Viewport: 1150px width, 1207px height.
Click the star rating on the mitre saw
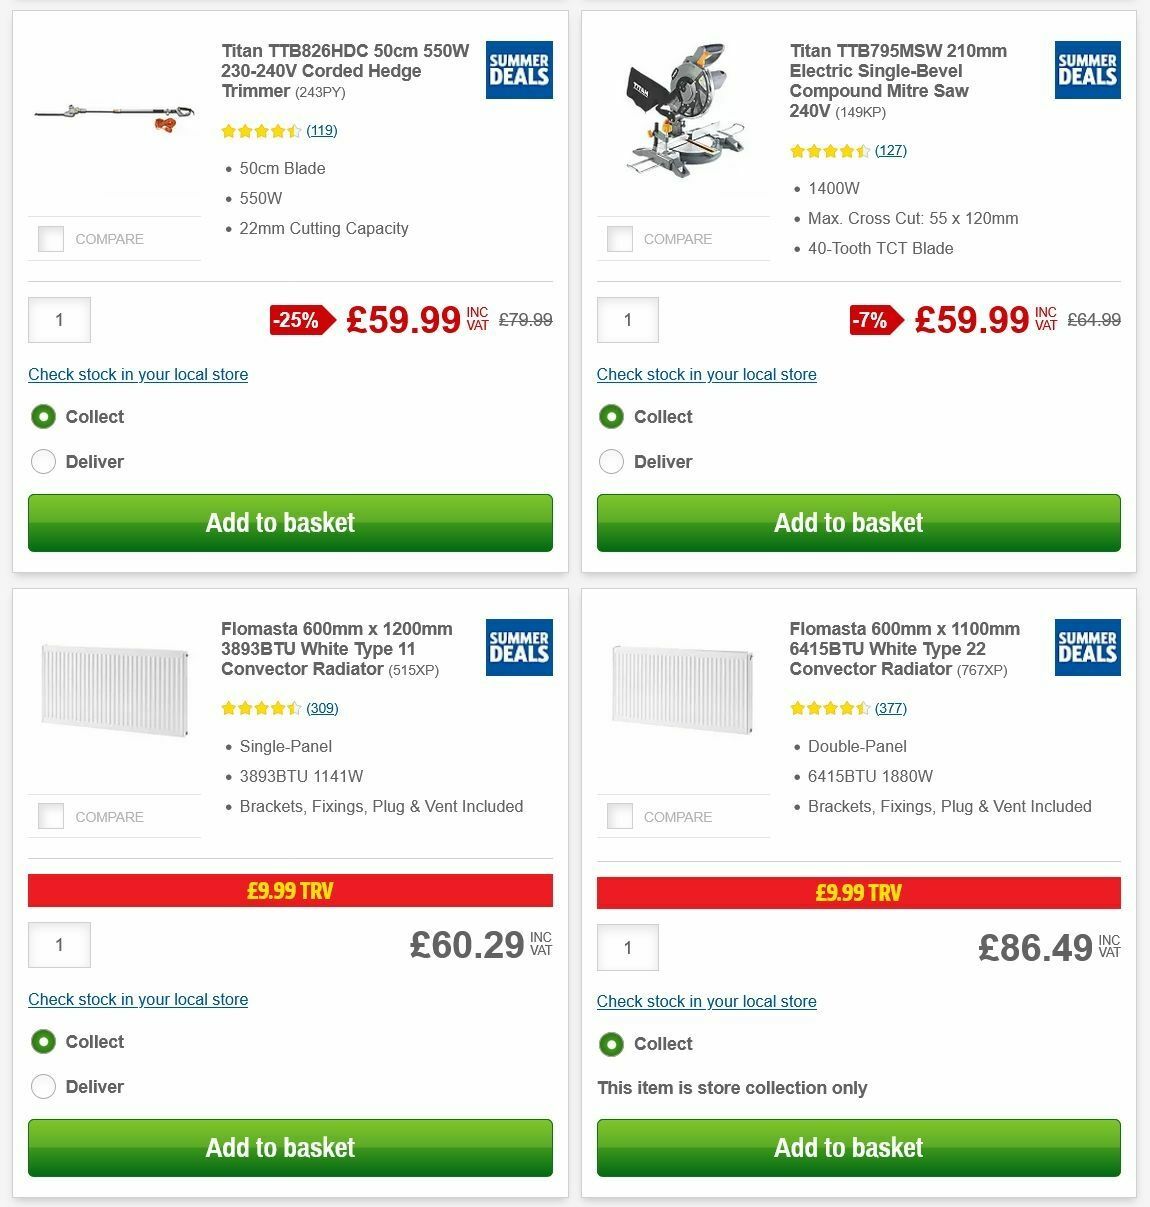828,150
